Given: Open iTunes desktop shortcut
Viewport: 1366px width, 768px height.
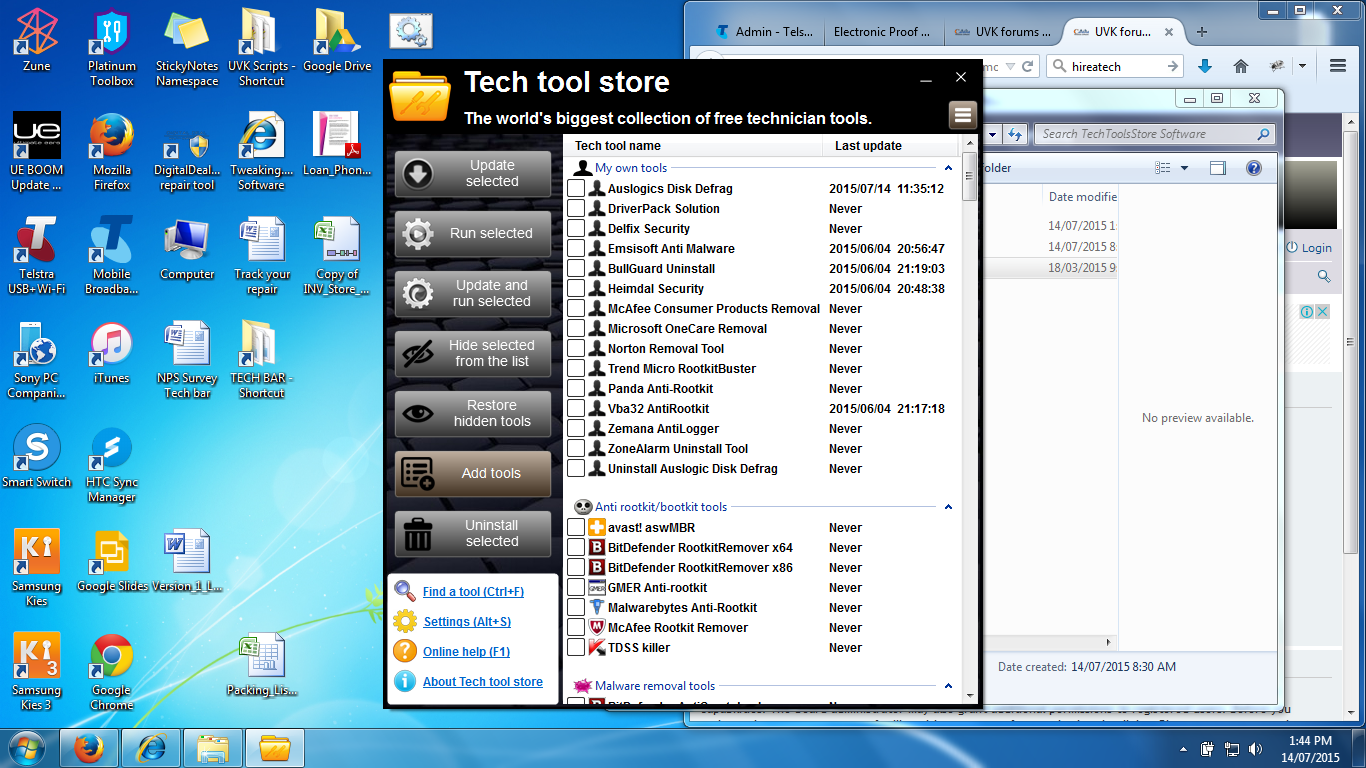Looking at the screenshot, I should 112,352.
